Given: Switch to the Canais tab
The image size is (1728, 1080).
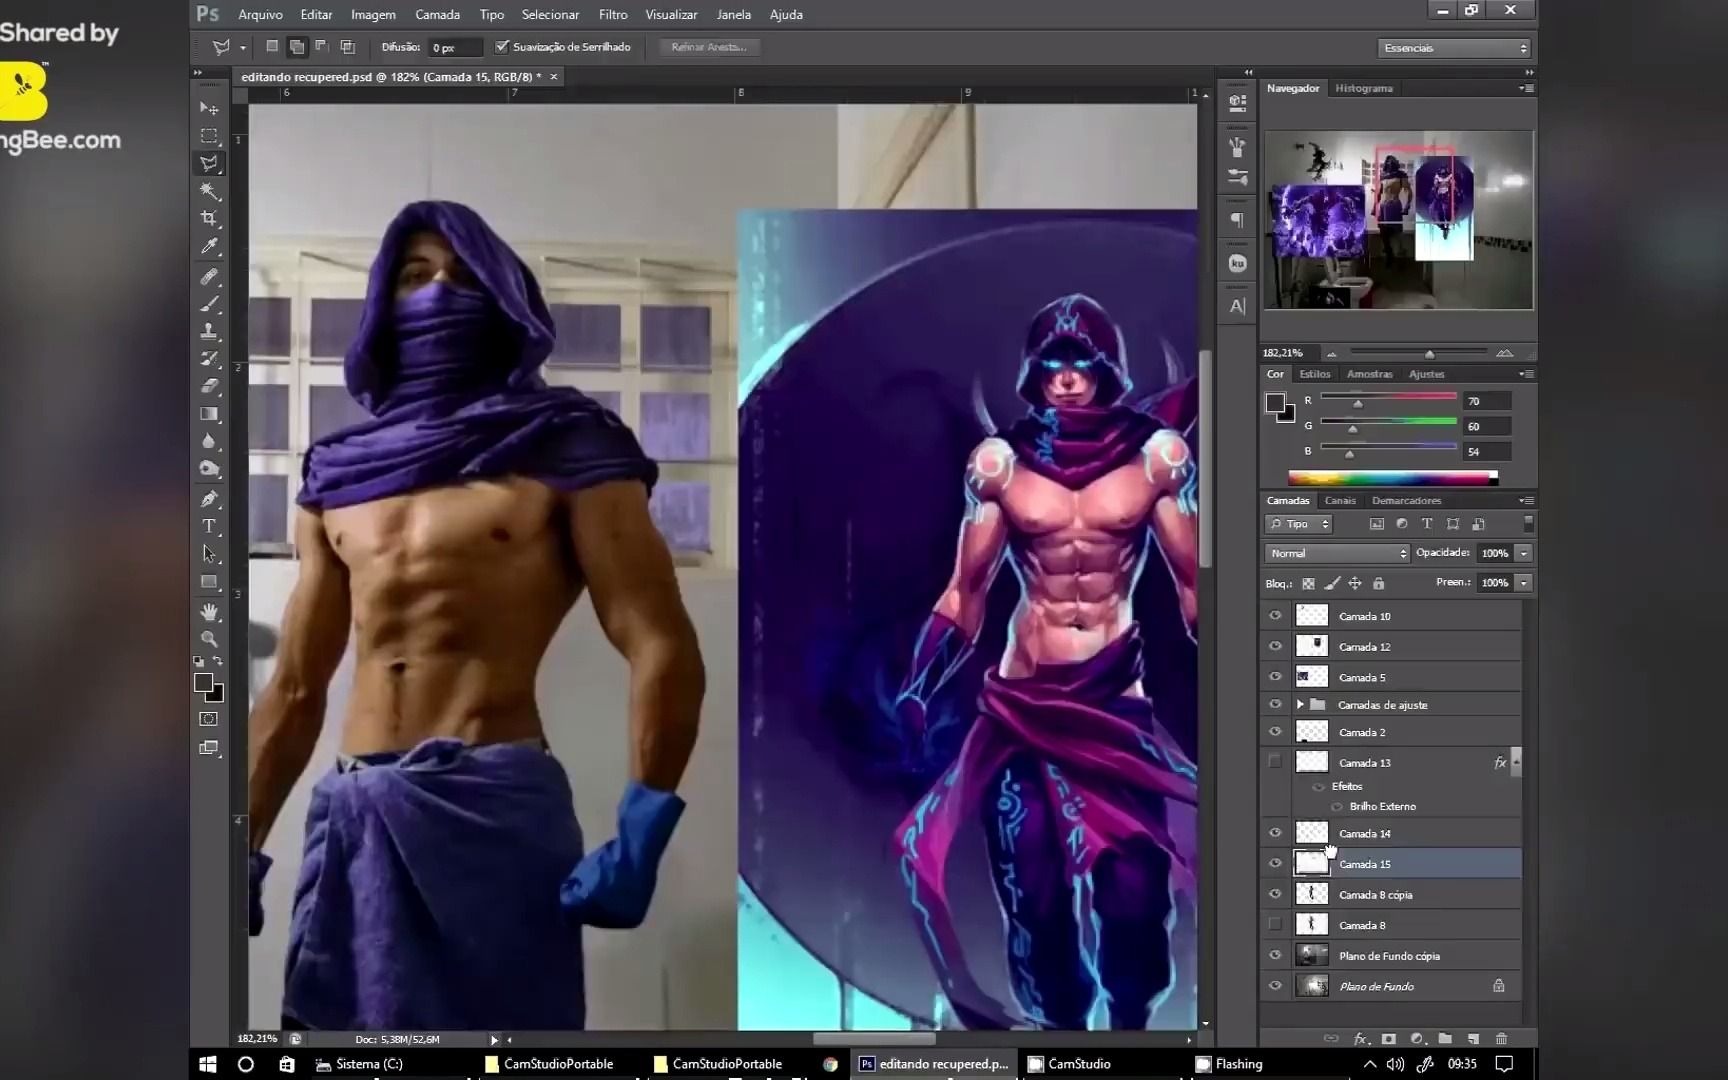Looking at the screenshot, I should 1340,500.
